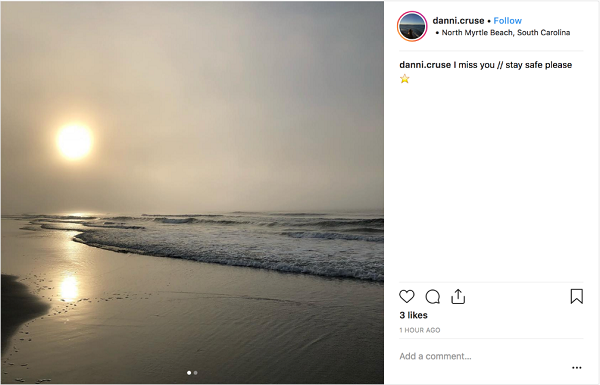Open North Myrtle Beach, South Carolina location
The image size is (600, 385).
pyautogui.click(x=506, y=33)
